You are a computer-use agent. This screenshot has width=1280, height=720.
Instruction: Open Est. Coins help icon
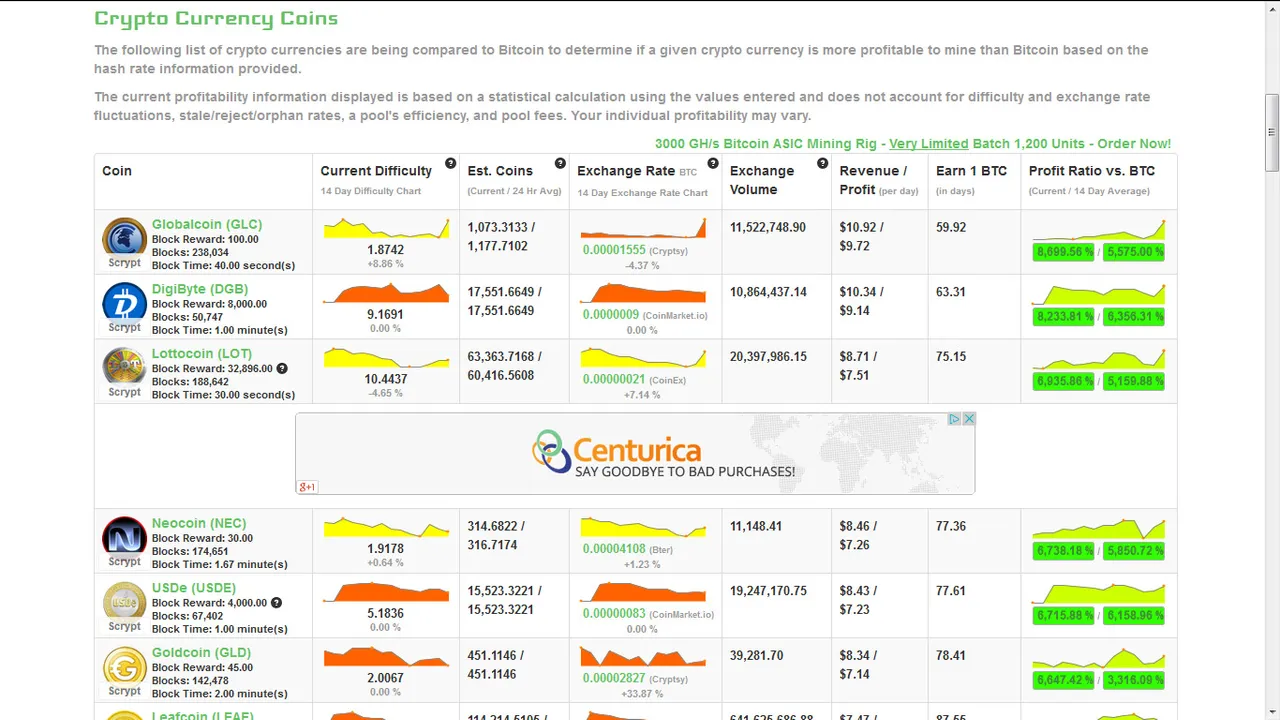[560, 163]
